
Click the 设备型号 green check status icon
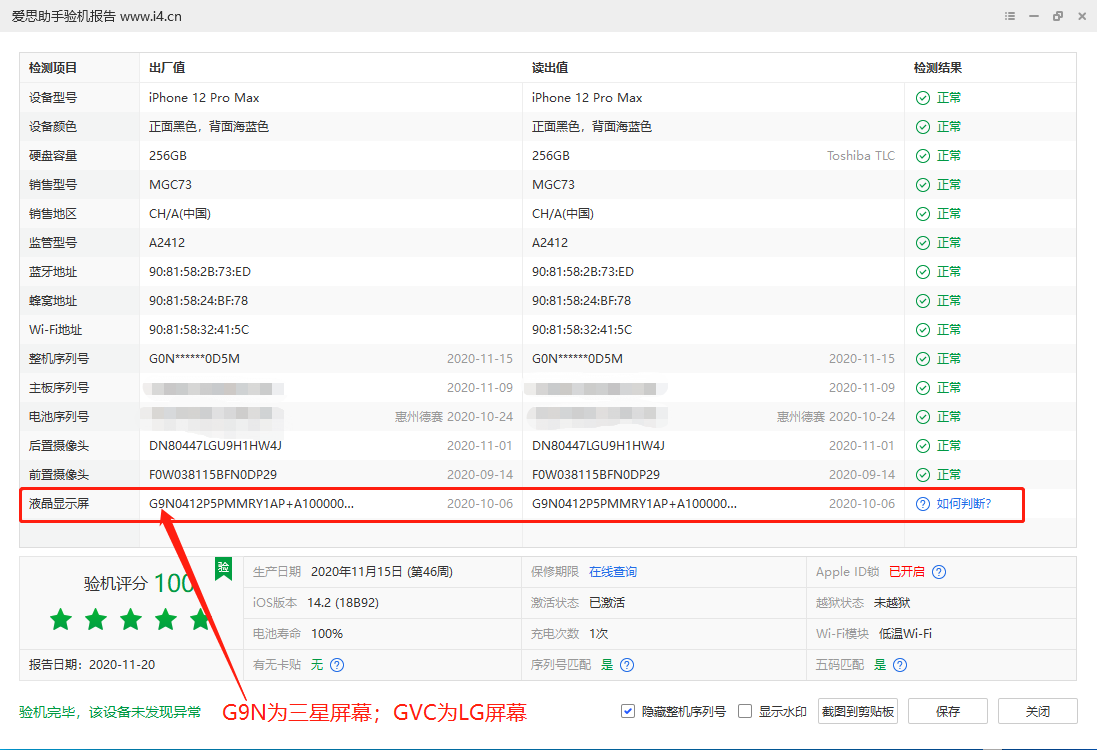tap(923, 98)
